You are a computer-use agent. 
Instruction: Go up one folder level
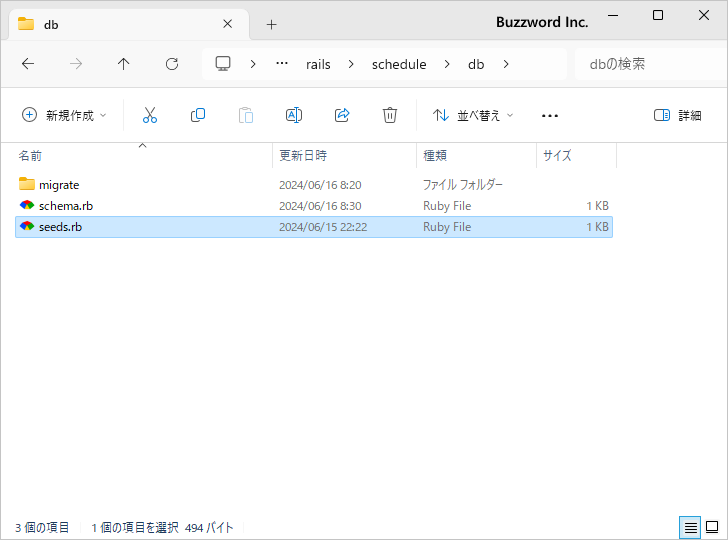(x=124, y=64)
